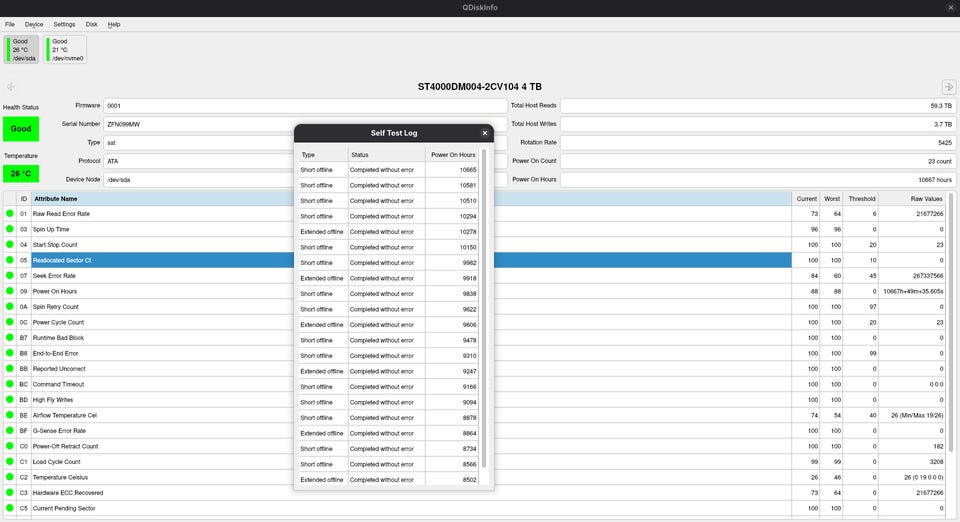The width and height of the screenshot is (960, 522).
Task: Click the Rotation Rate field
Action: point(758,143)
